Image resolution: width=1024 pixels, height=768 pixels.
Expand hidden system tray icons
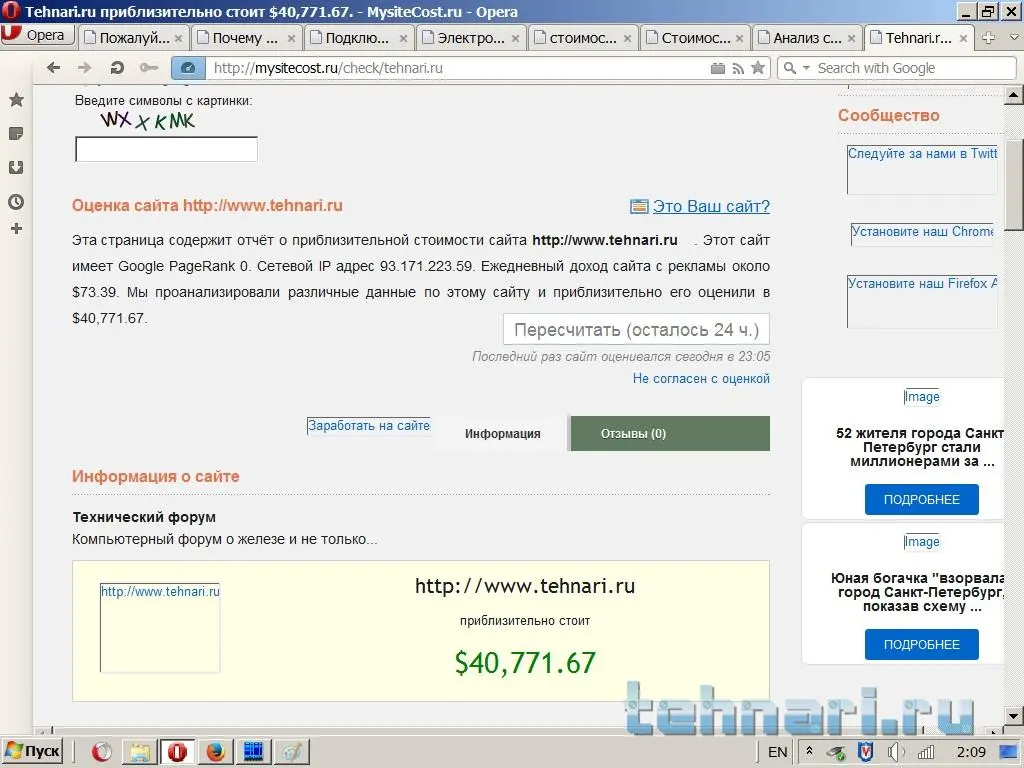(809, 752)
